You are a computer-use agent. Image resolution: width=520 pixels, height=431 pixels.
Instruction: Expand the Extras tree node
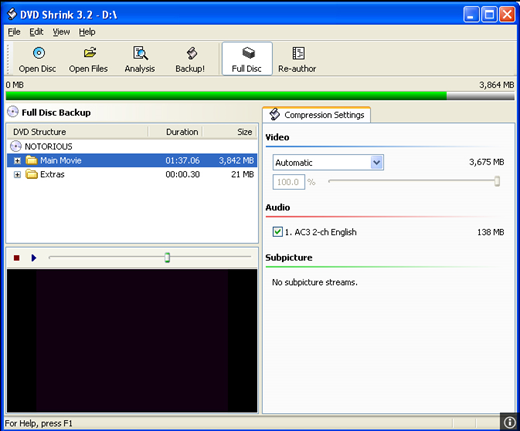click(x=17, y=175)
